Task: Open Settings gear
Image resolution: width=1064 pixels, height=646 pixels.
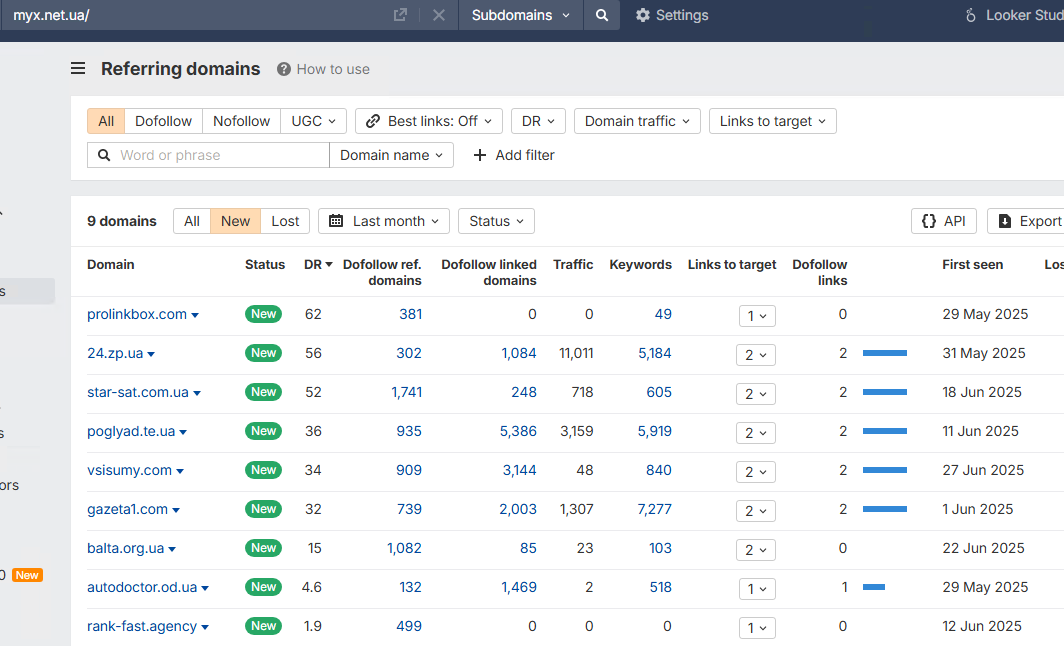Action: pos(672,15)
